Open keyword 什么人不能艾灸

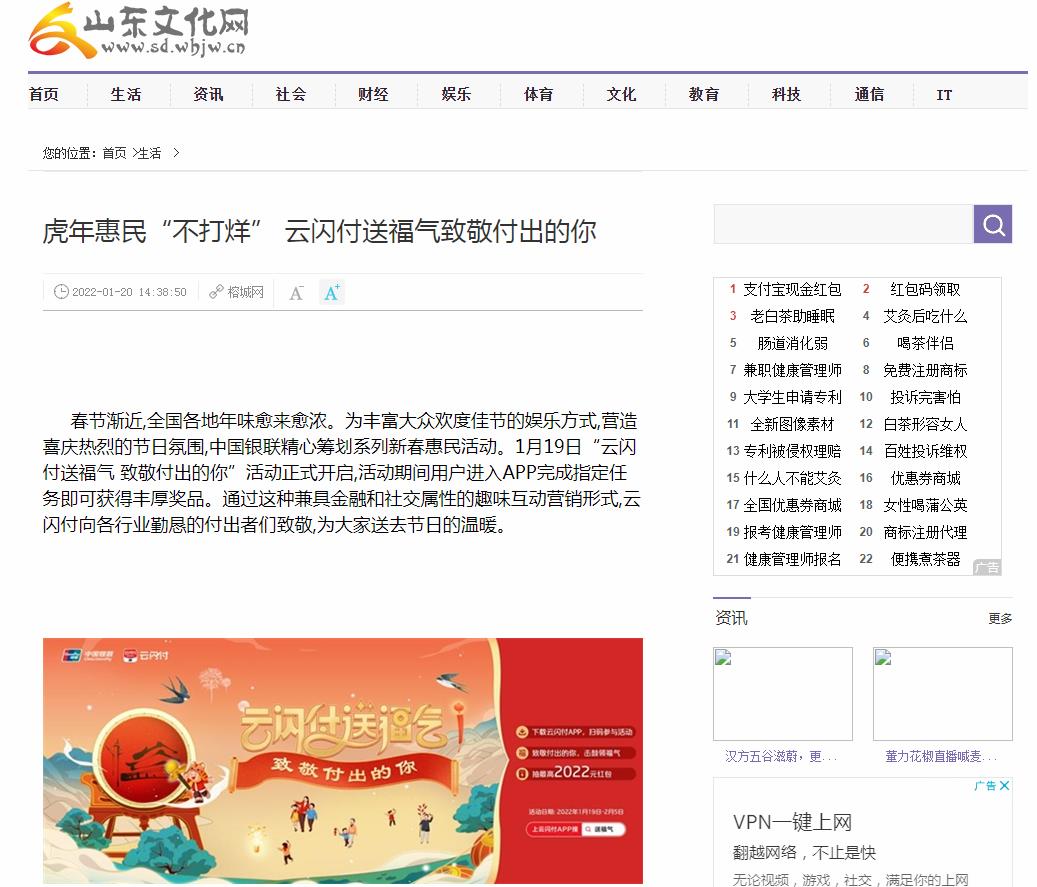[792, 478]
